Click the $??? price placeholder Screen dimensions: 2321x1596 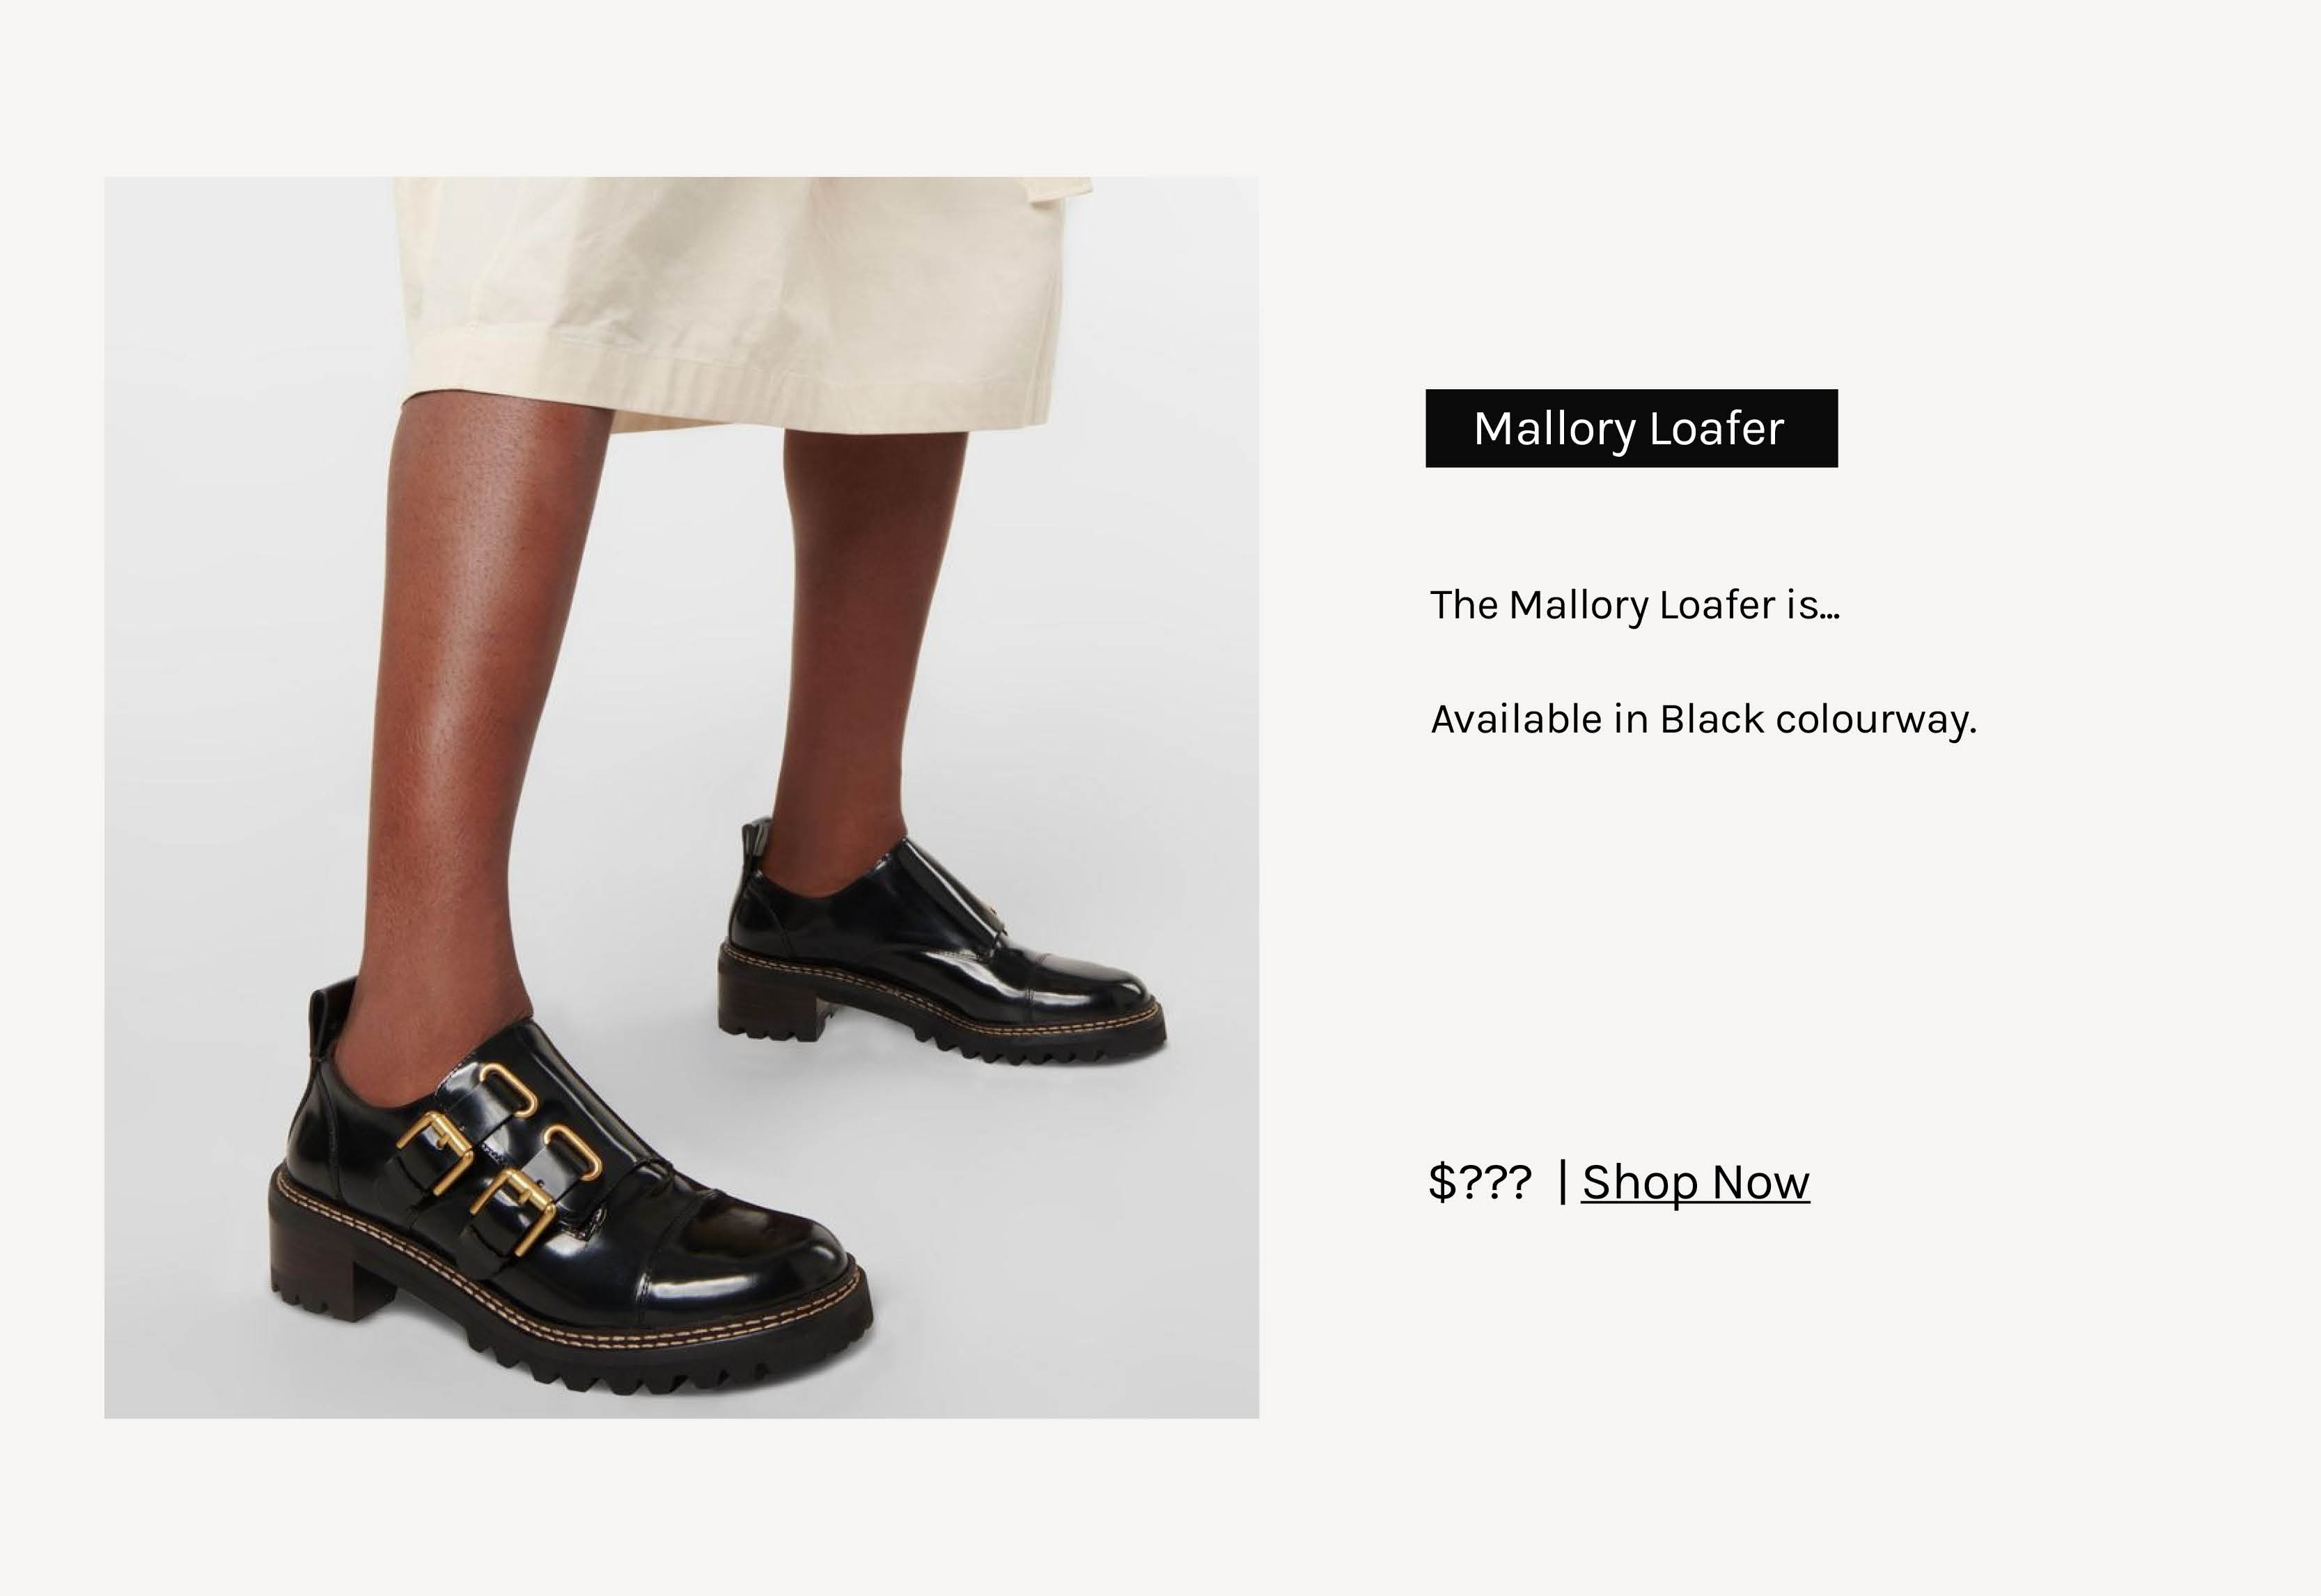pos(1479,1182)
